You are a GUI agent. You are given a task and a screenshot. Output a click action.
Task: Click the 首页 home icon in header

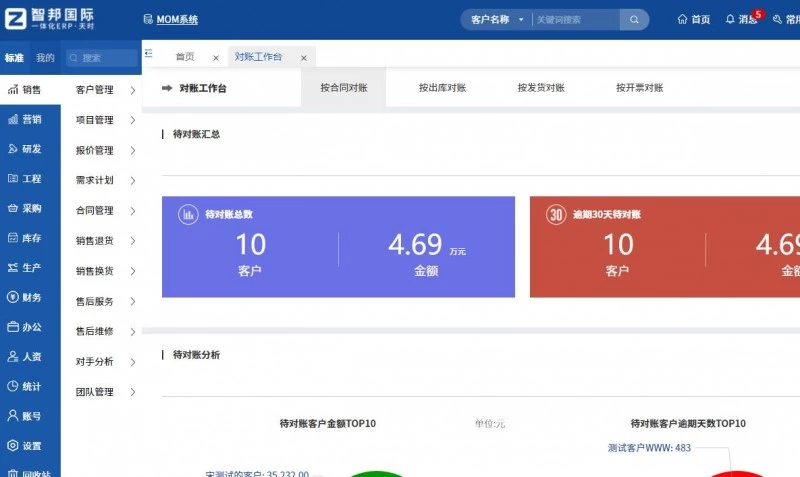tap(682, 19)
